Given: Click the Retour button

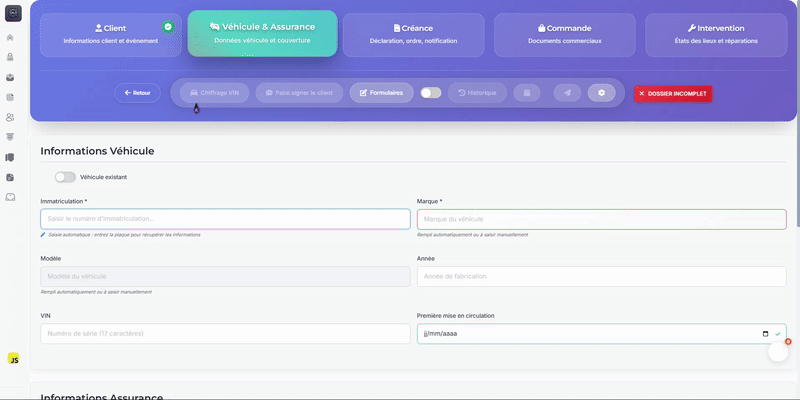Looking at the screenshot, I should coord(137,93).
